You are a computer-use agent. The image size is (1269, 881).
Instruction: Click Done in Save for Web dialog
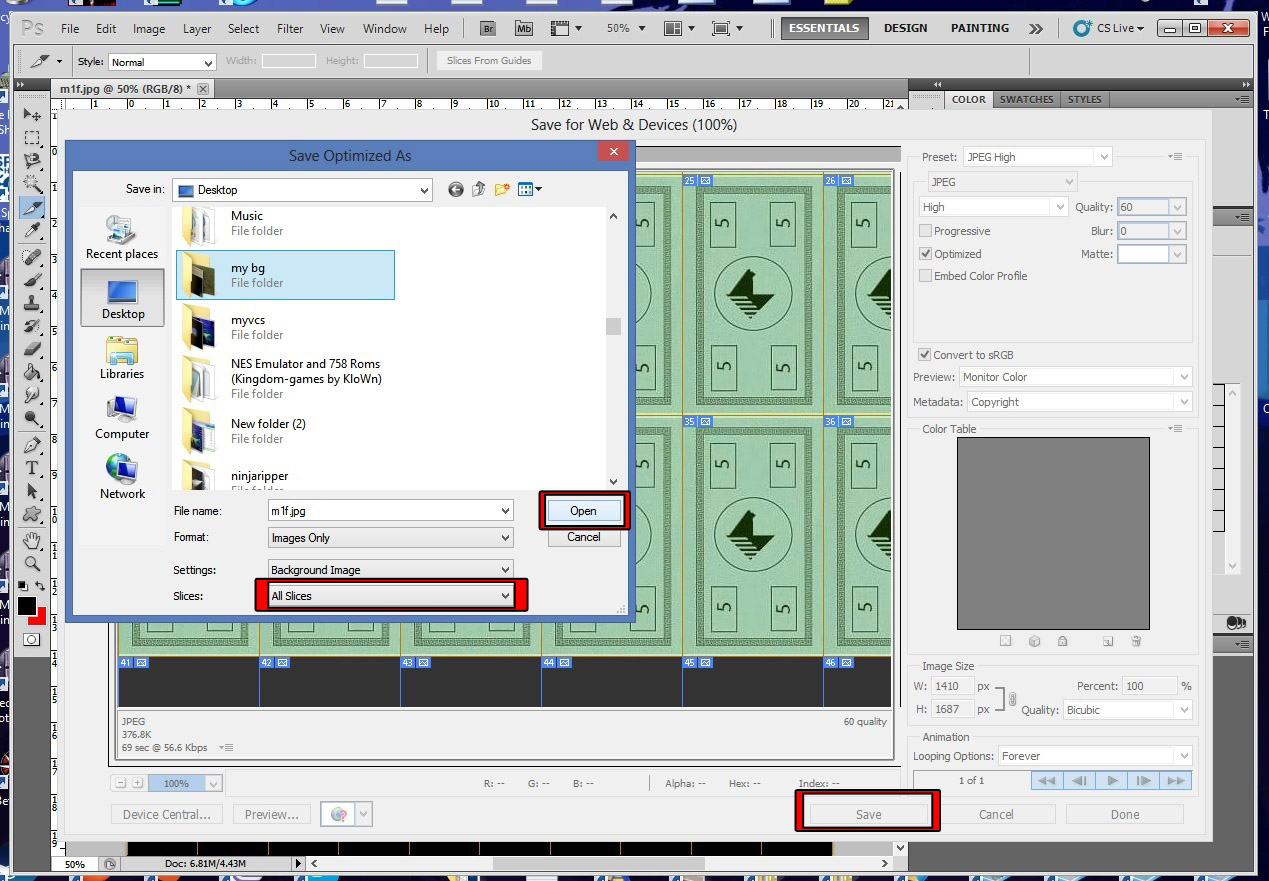click(x=1125, y=814)
